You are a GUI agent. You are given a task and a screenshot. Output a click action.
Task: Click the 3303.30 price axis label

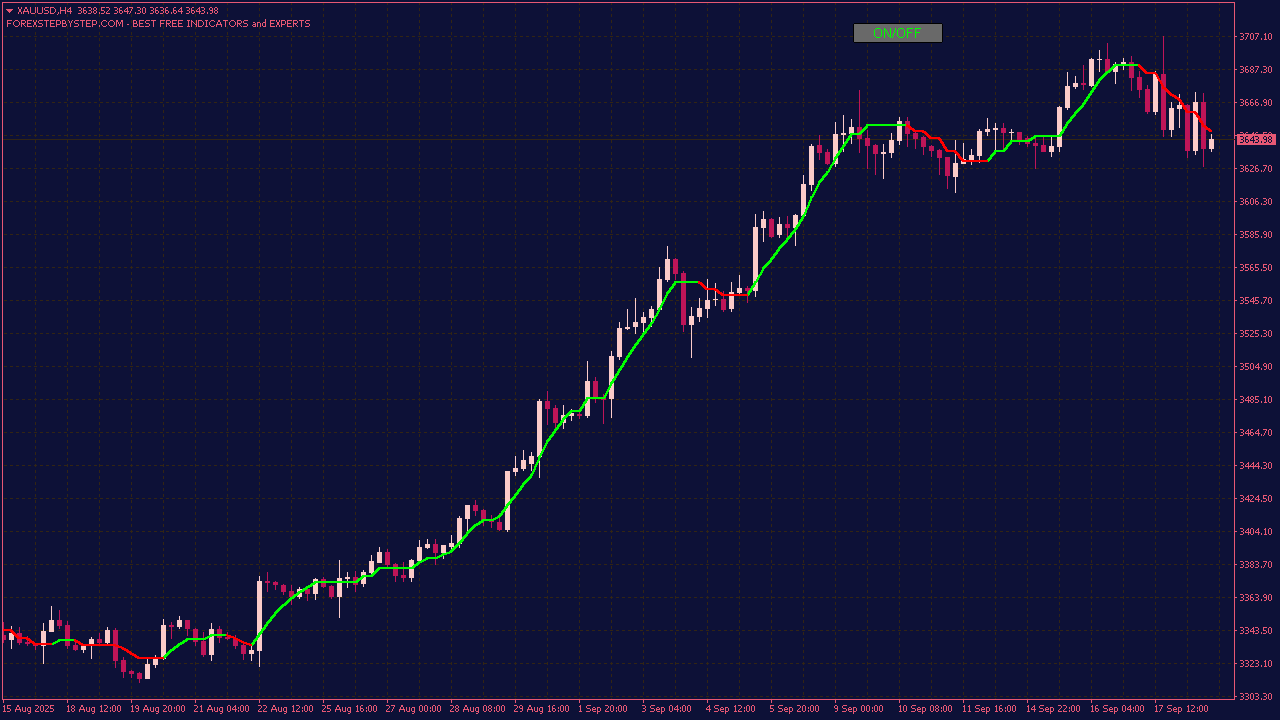pyautogui.click(x=1255, y=696)
